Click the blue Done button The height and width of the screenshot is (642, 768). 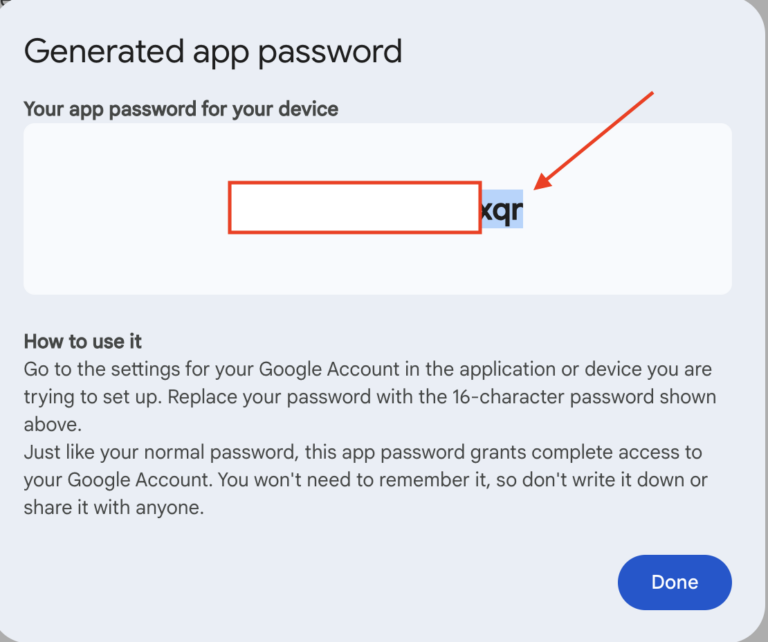(674, 582)
